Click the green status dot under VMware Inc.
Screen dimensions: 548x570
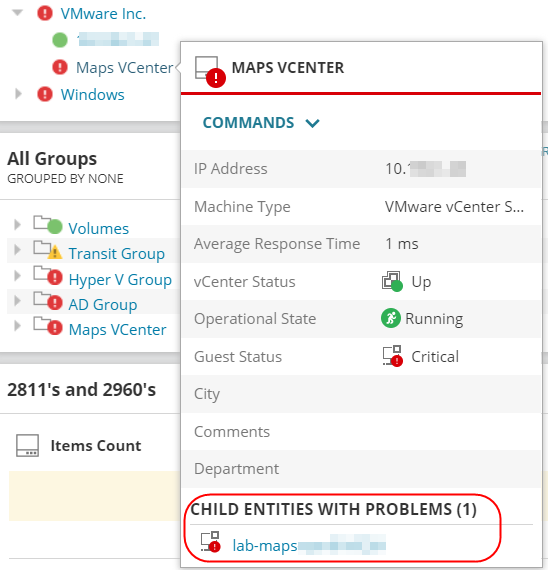point(60,40)
